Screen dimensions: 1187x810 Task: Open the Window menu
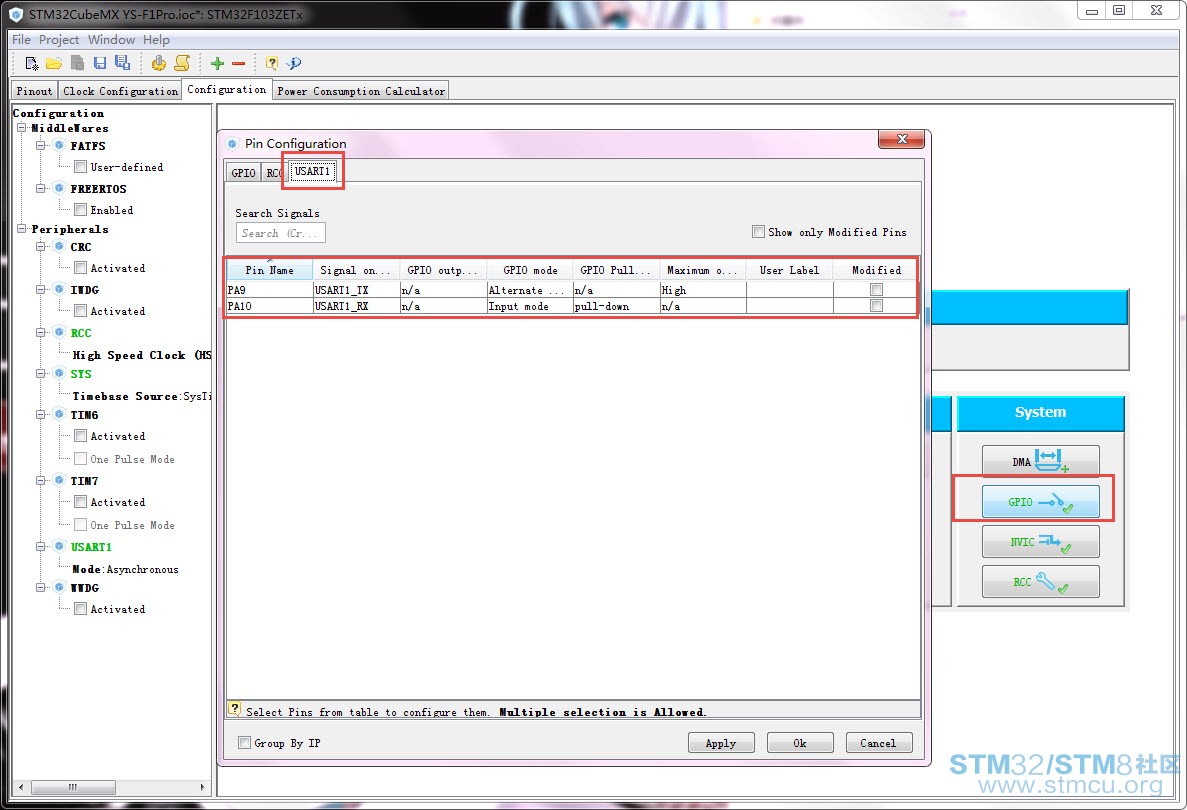point(111,39)
